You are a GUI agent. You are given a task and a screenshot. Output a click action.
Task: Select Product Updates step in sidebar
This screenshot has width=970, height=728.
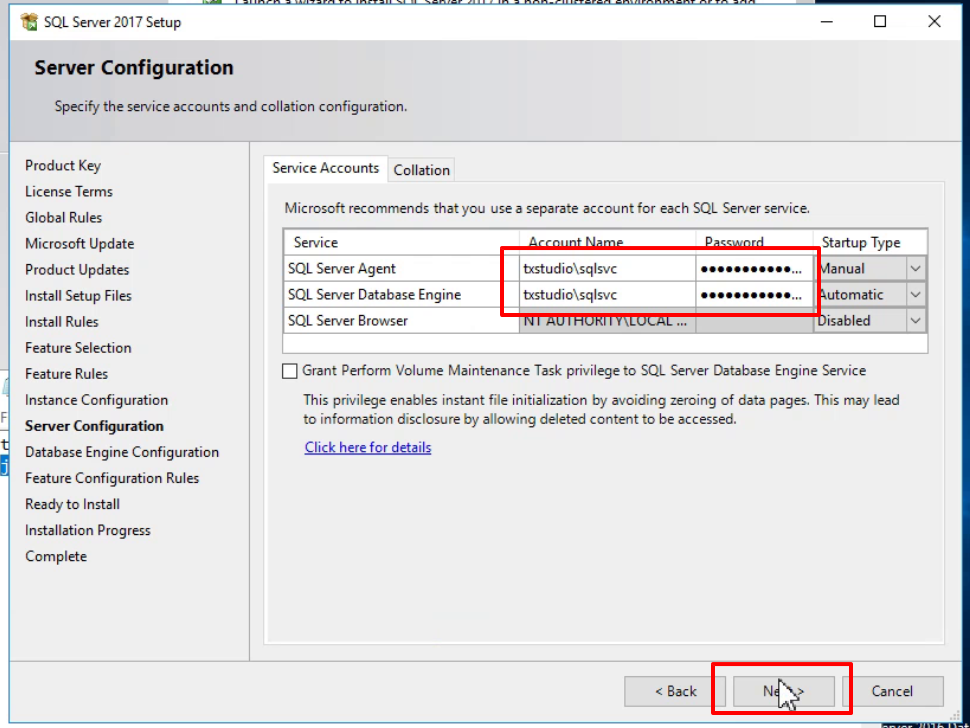pyautogui.click(x=77, y=270)
